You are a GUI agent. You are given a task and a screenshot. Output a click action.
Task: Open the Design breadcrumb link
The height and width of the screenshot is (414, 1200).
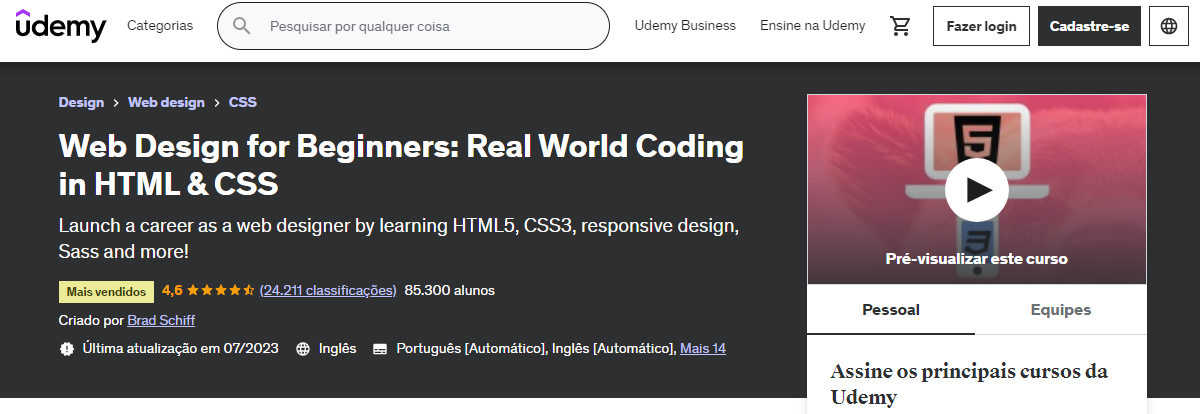click(81, 102)
